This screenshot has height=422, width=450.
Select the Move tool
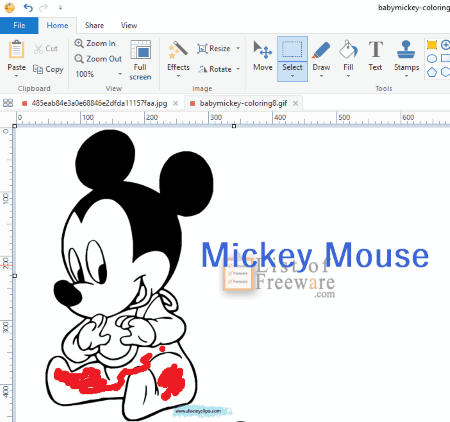[263, 56]
